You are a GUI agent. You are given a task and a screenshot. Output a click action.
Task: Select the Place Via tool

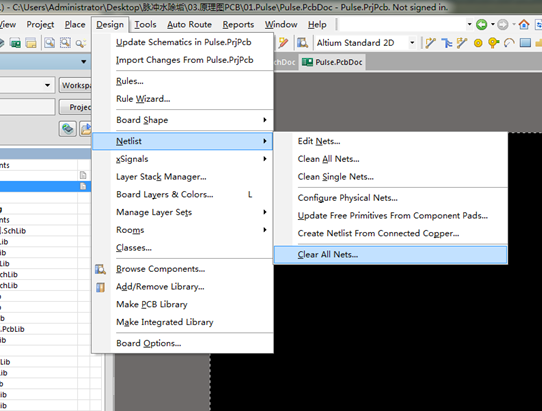493,43
